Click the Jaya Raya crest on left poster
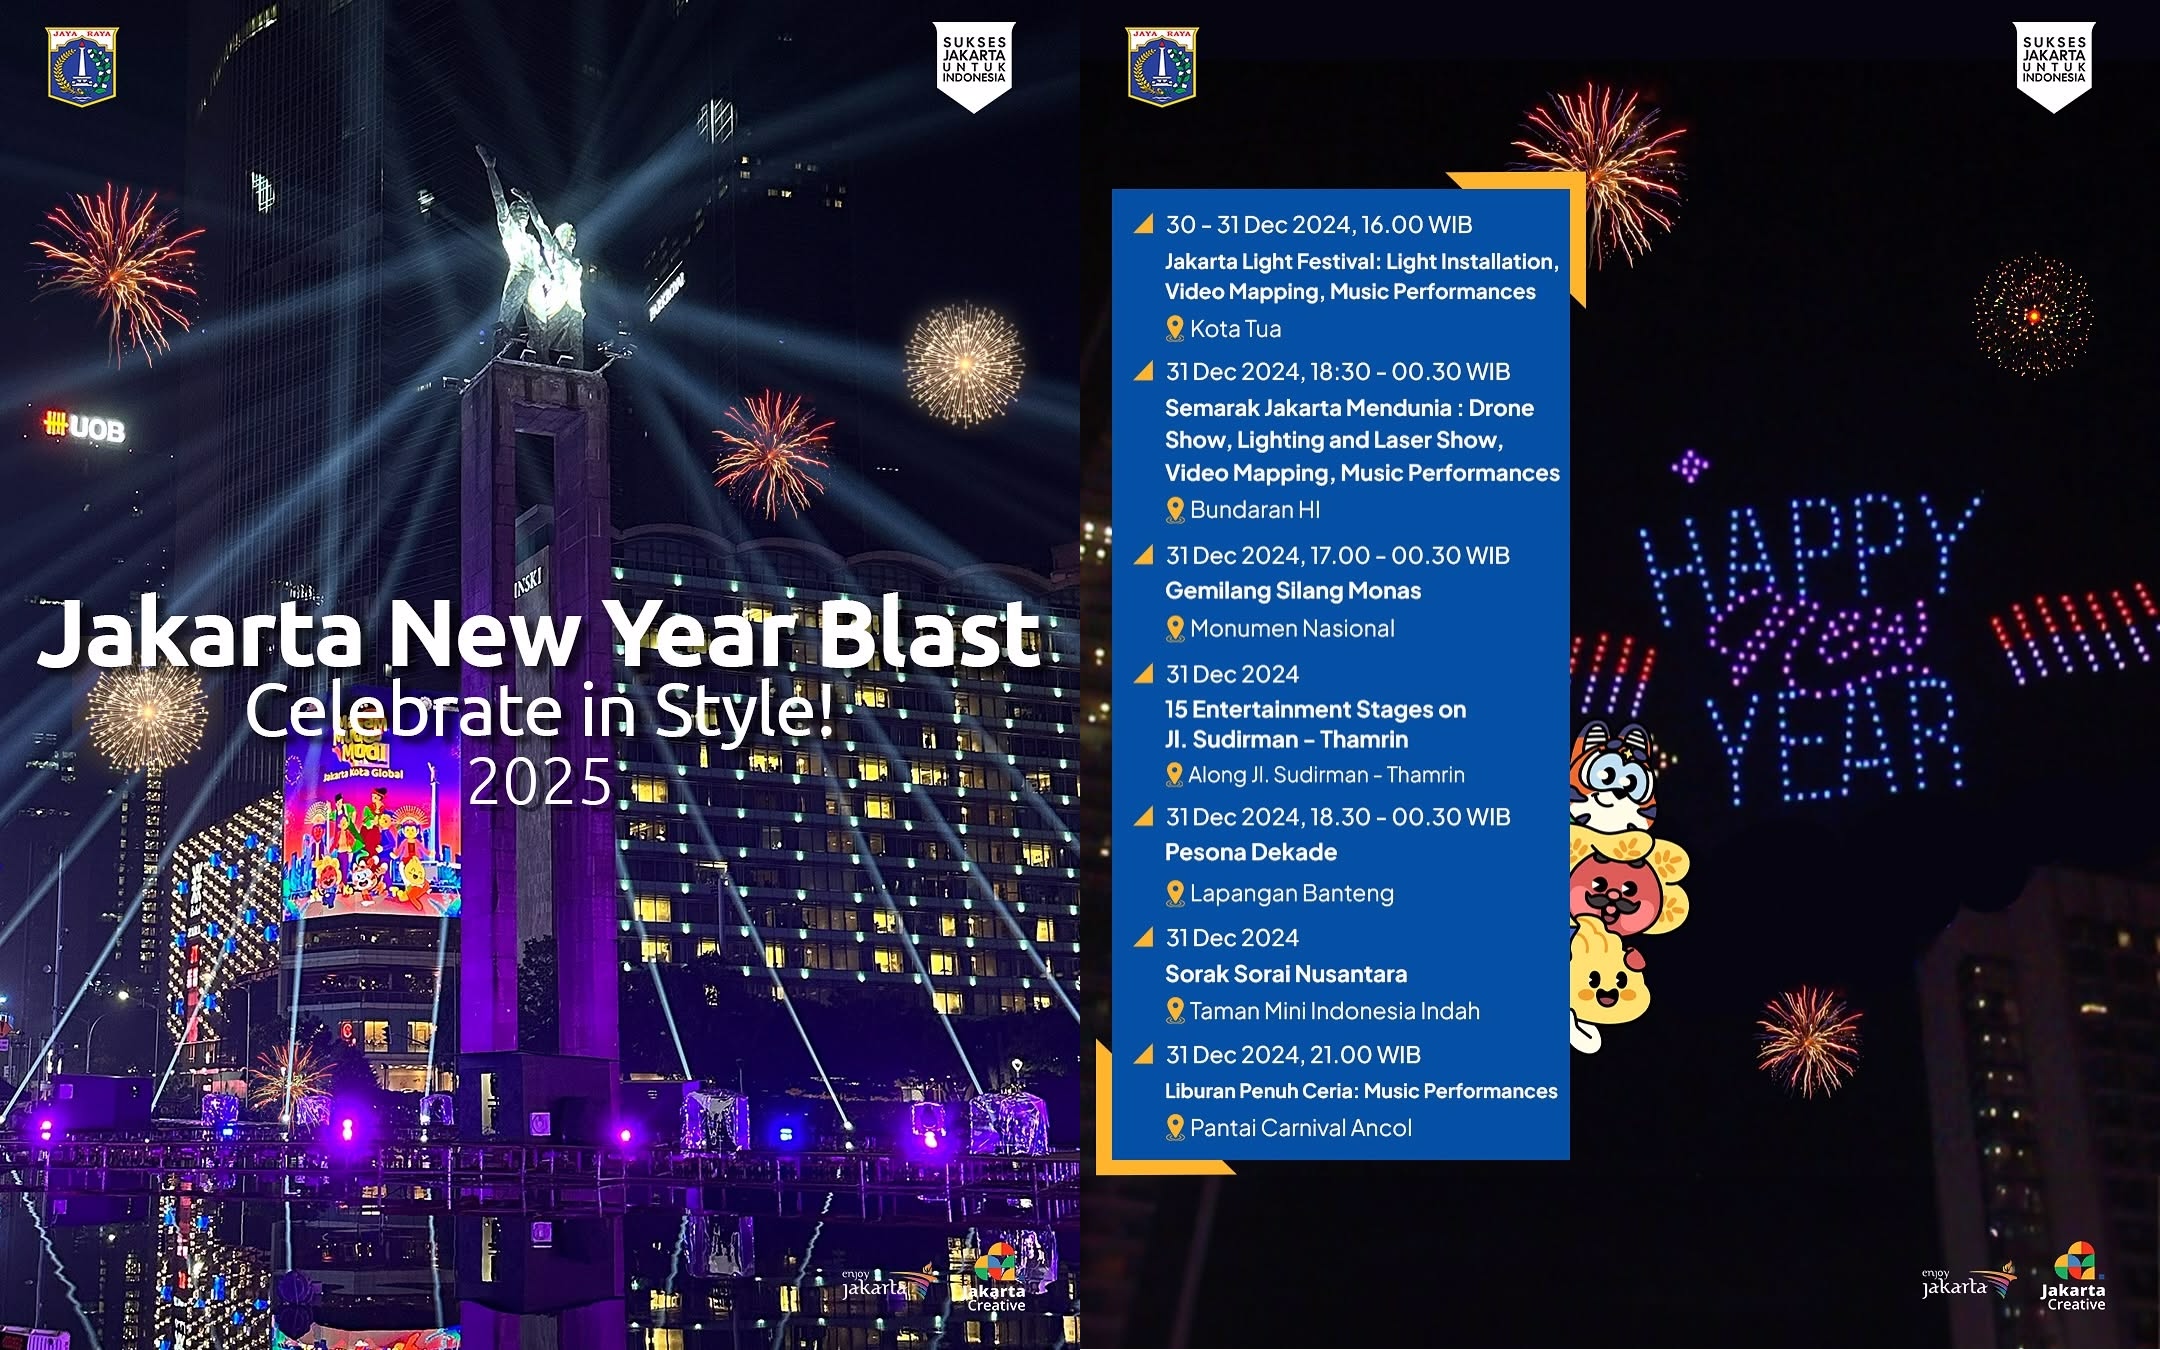 pyautogui.click(x=82, y=66)
